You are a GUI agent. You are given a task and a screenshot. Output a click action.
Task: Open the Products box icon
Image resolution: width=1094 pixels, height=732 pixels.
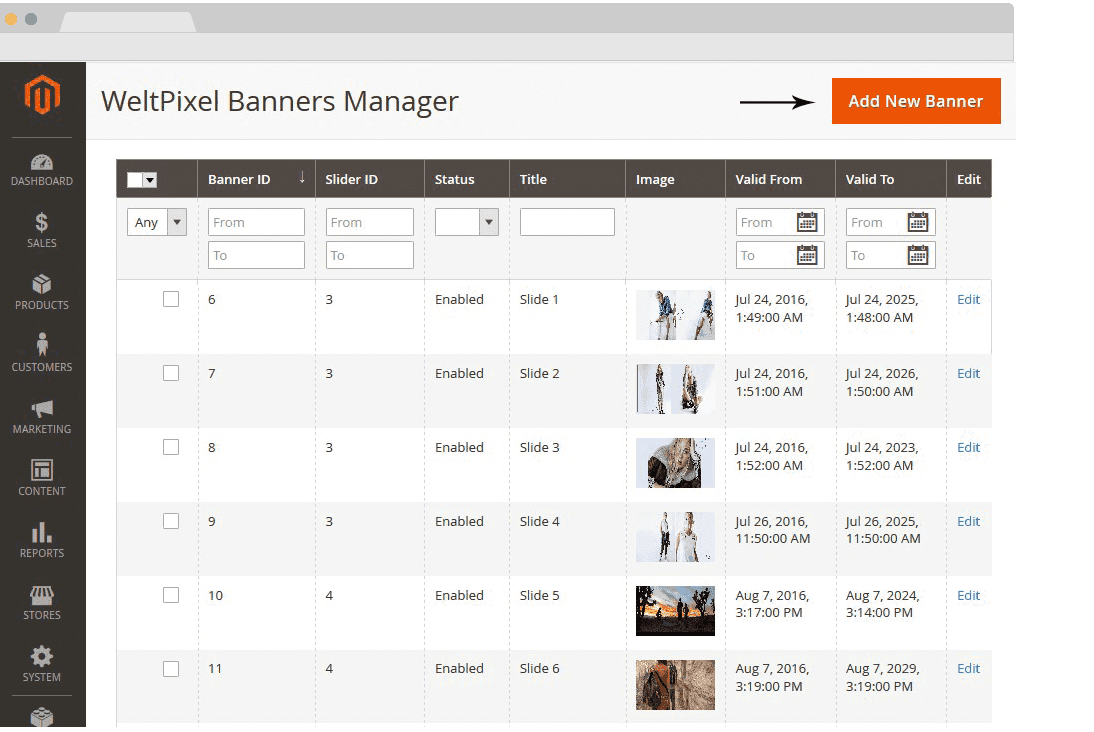pyautogui.click(x=42, y=286)
